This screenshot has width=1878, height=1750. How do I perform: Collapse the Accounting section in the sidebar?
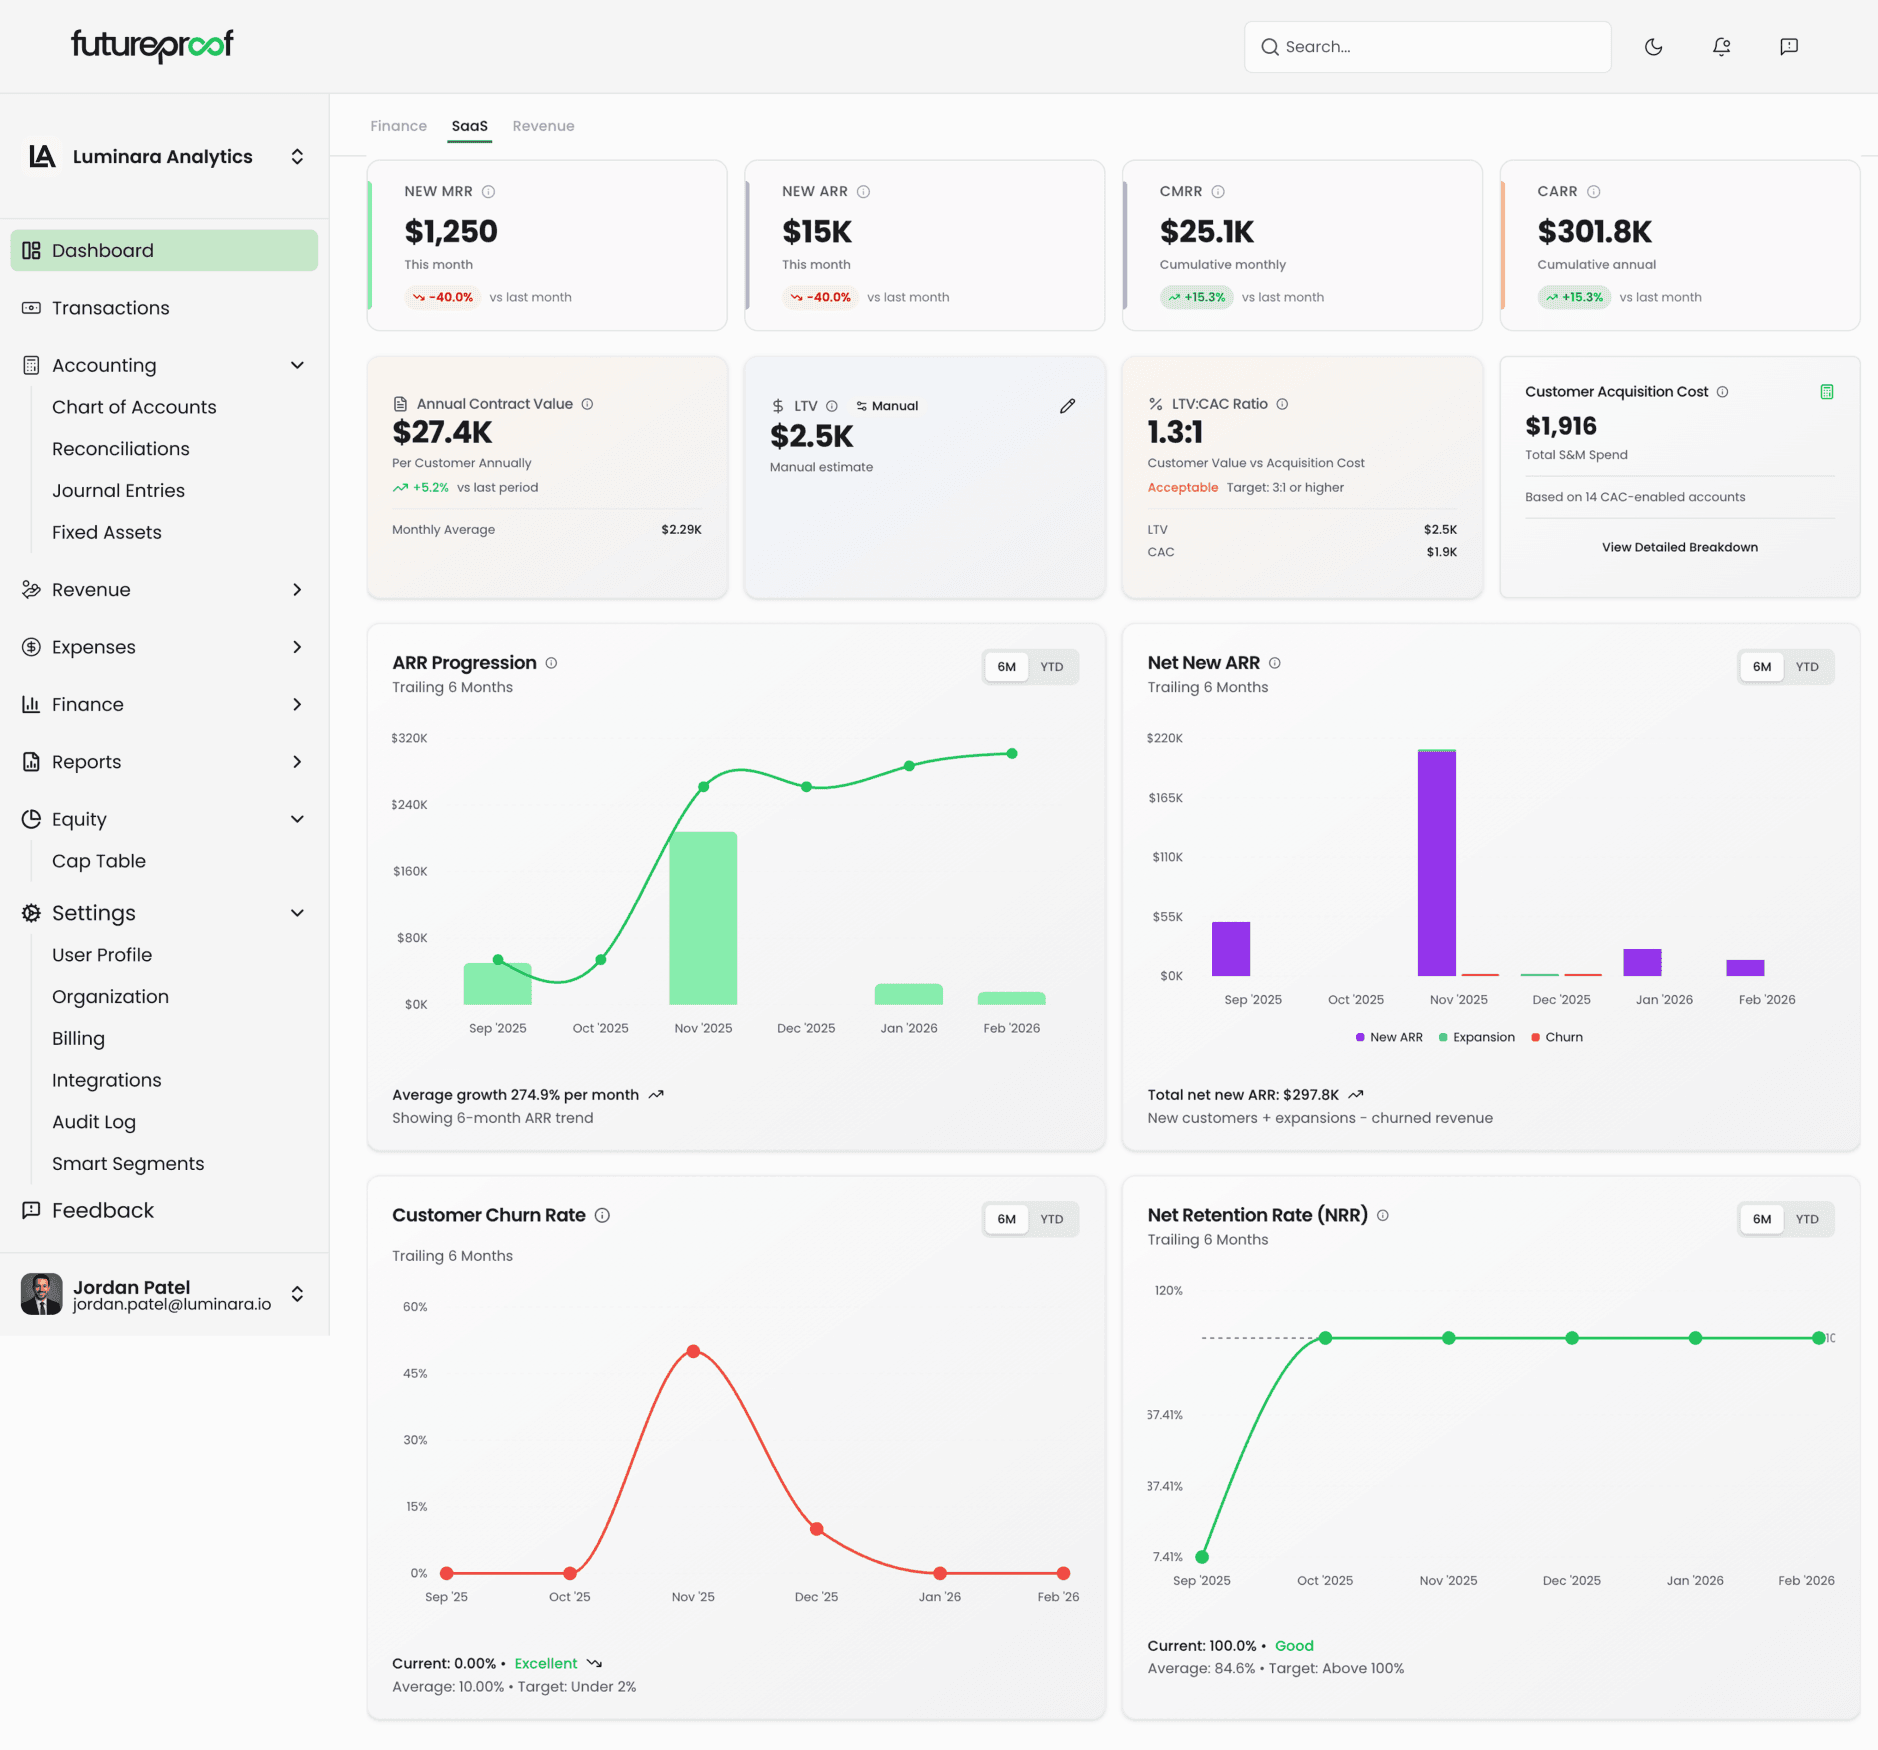tap(297, 365)
